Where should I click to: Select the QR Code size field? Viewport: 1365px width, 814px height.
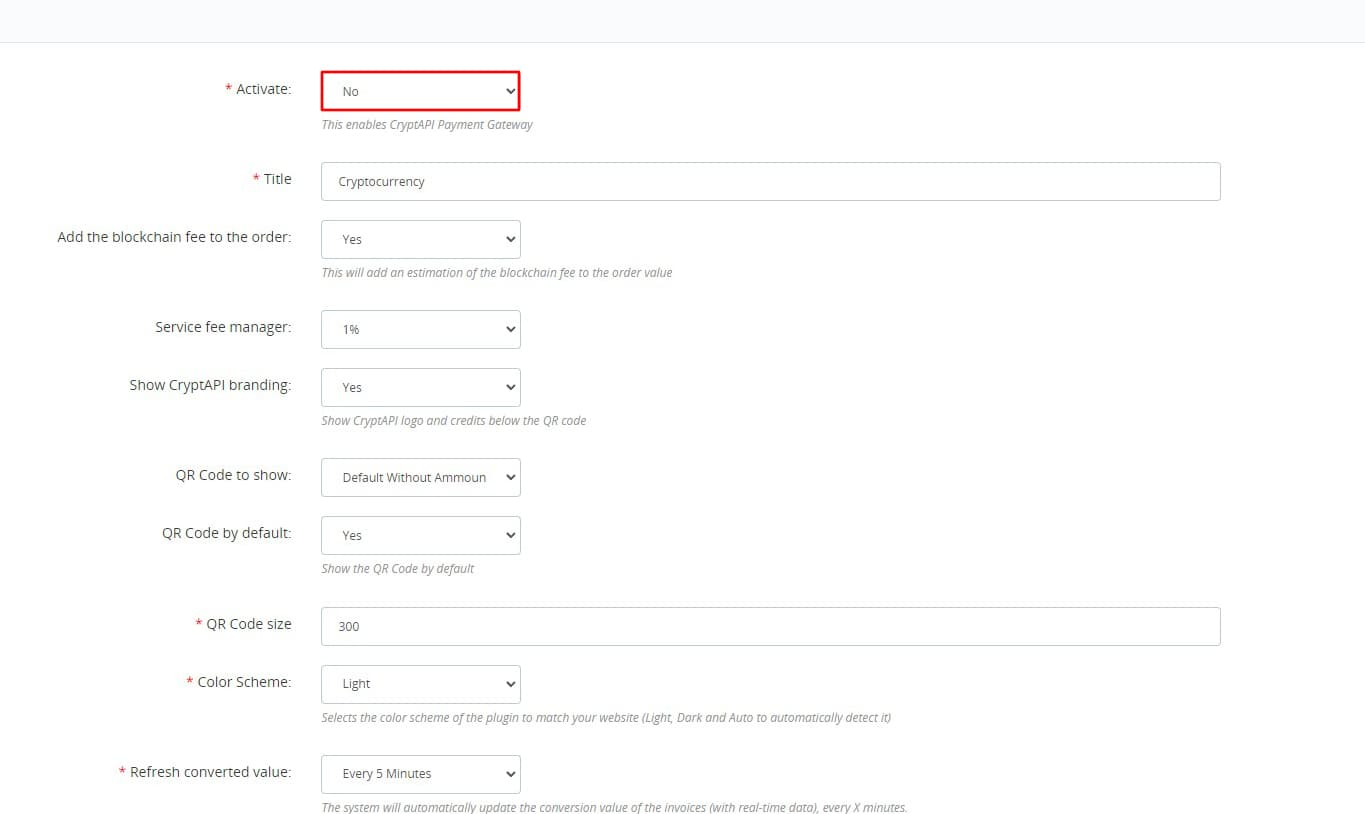(x=770, y=626)
